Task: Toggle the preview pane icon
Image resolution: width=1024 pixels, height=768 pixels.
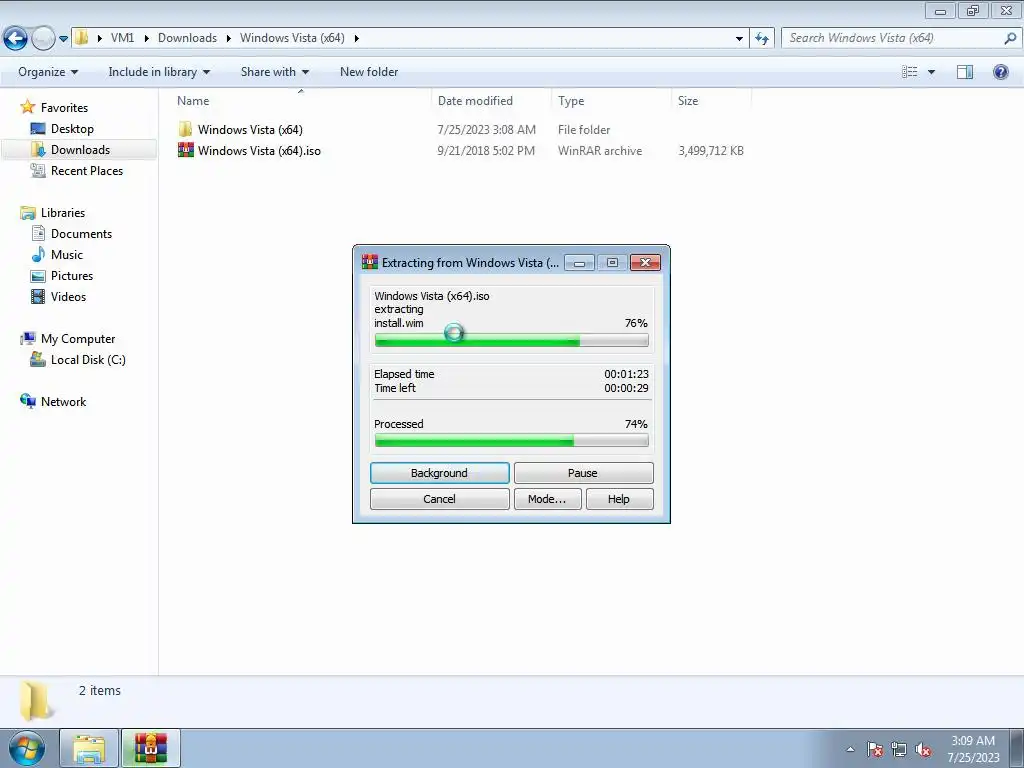Action: [965, 72]
